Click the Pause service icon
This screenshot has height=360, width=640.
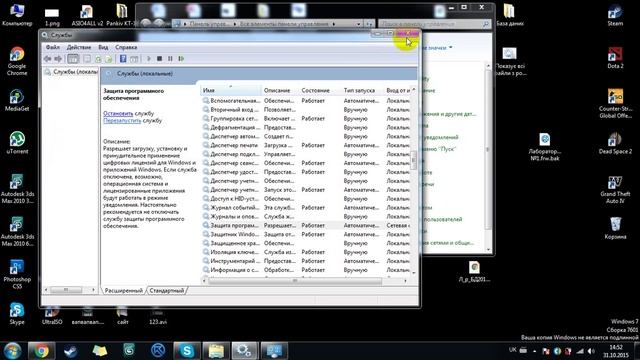(170, 59)
